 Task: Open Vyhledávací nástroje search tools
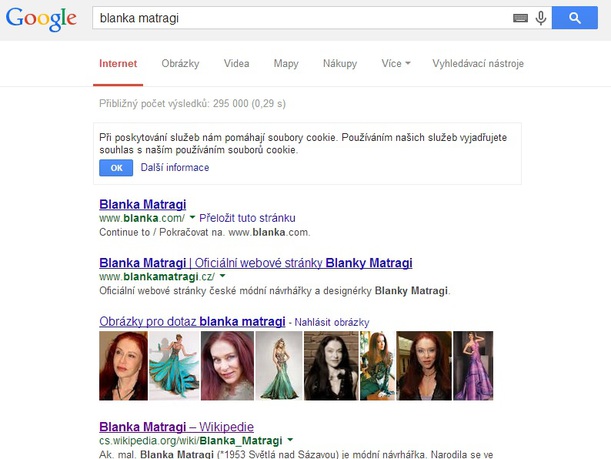[478, 64]
